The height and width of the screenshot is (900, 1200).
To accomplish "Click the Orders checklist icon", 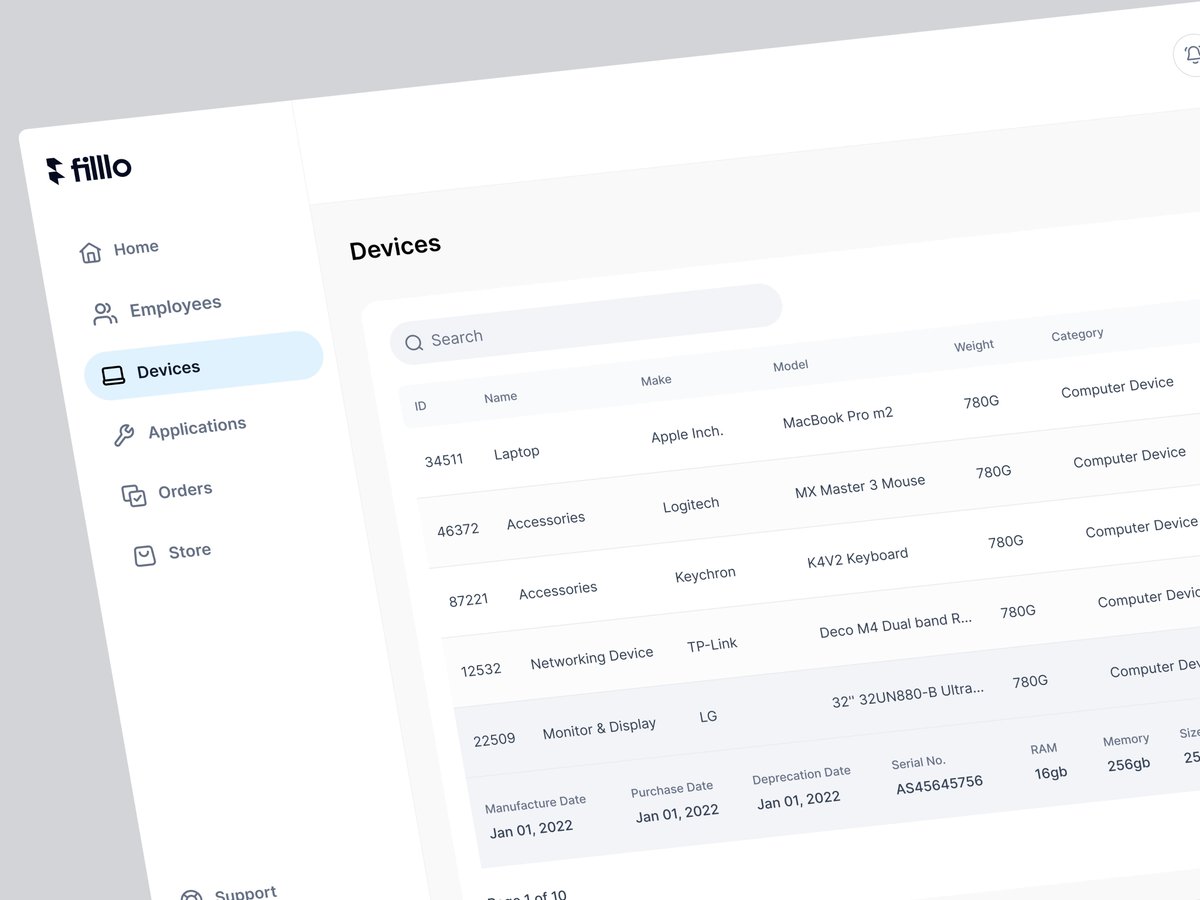I will (134, 495).
